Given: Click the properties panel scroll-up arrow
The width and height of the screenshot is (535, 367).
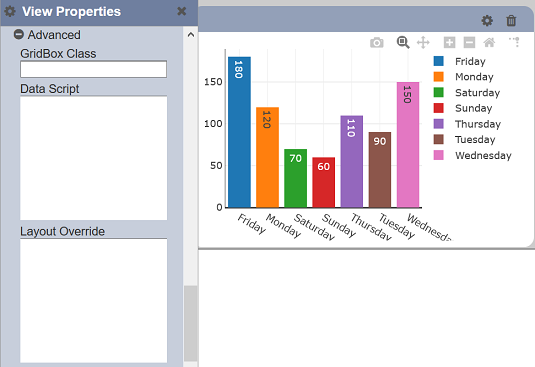Looking at the screenshot, I should 191,34.
